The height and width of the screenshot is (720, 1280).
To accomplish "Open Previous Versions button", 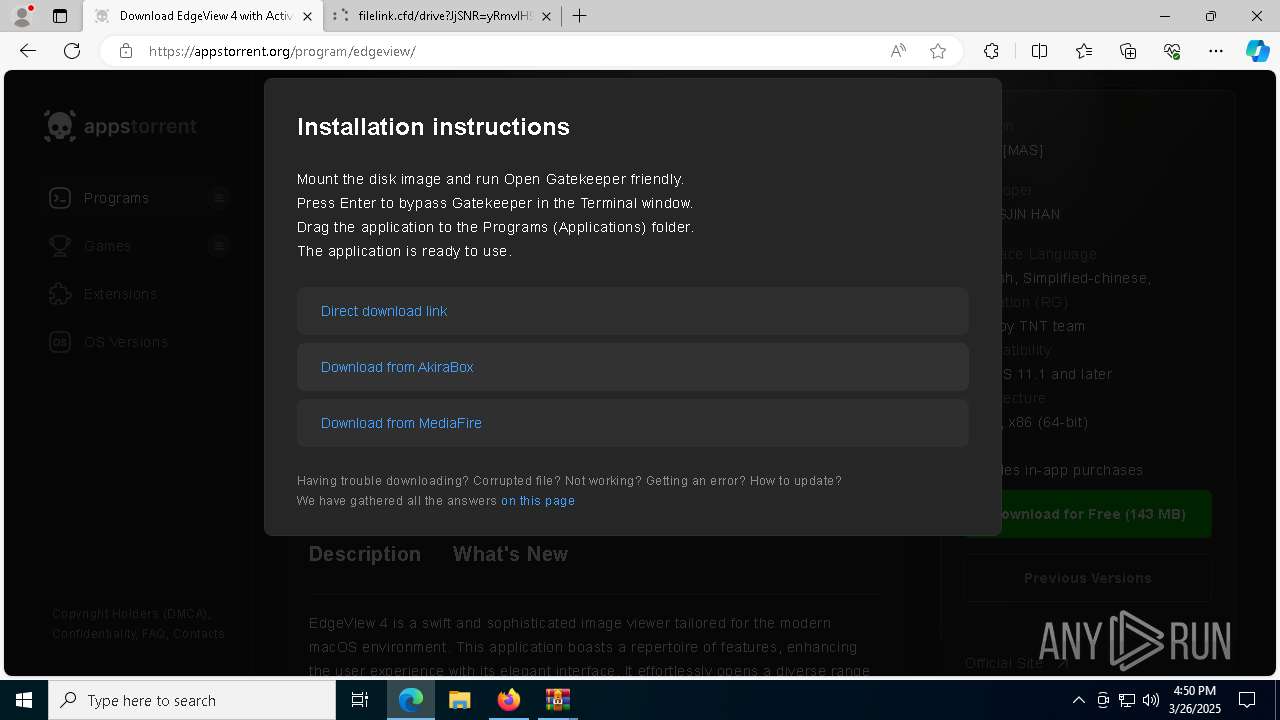I will [x=1087, y=578].
